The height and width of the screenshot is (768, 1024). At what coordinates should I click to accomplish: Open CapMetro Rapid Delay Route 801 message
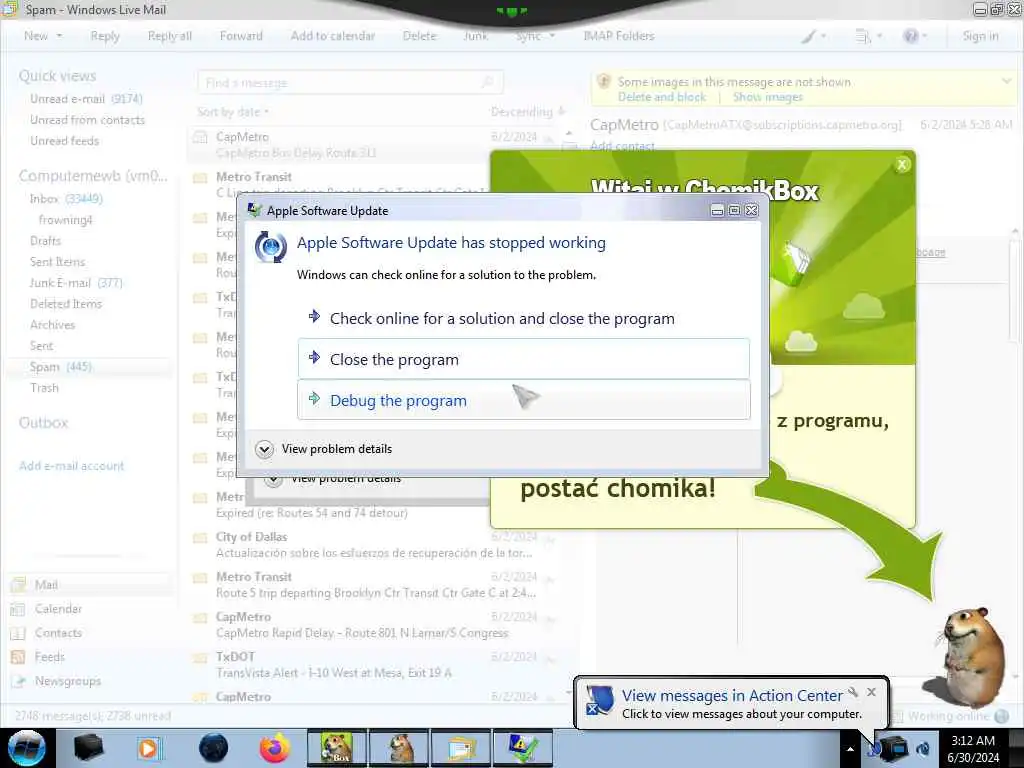click(376, 625)
